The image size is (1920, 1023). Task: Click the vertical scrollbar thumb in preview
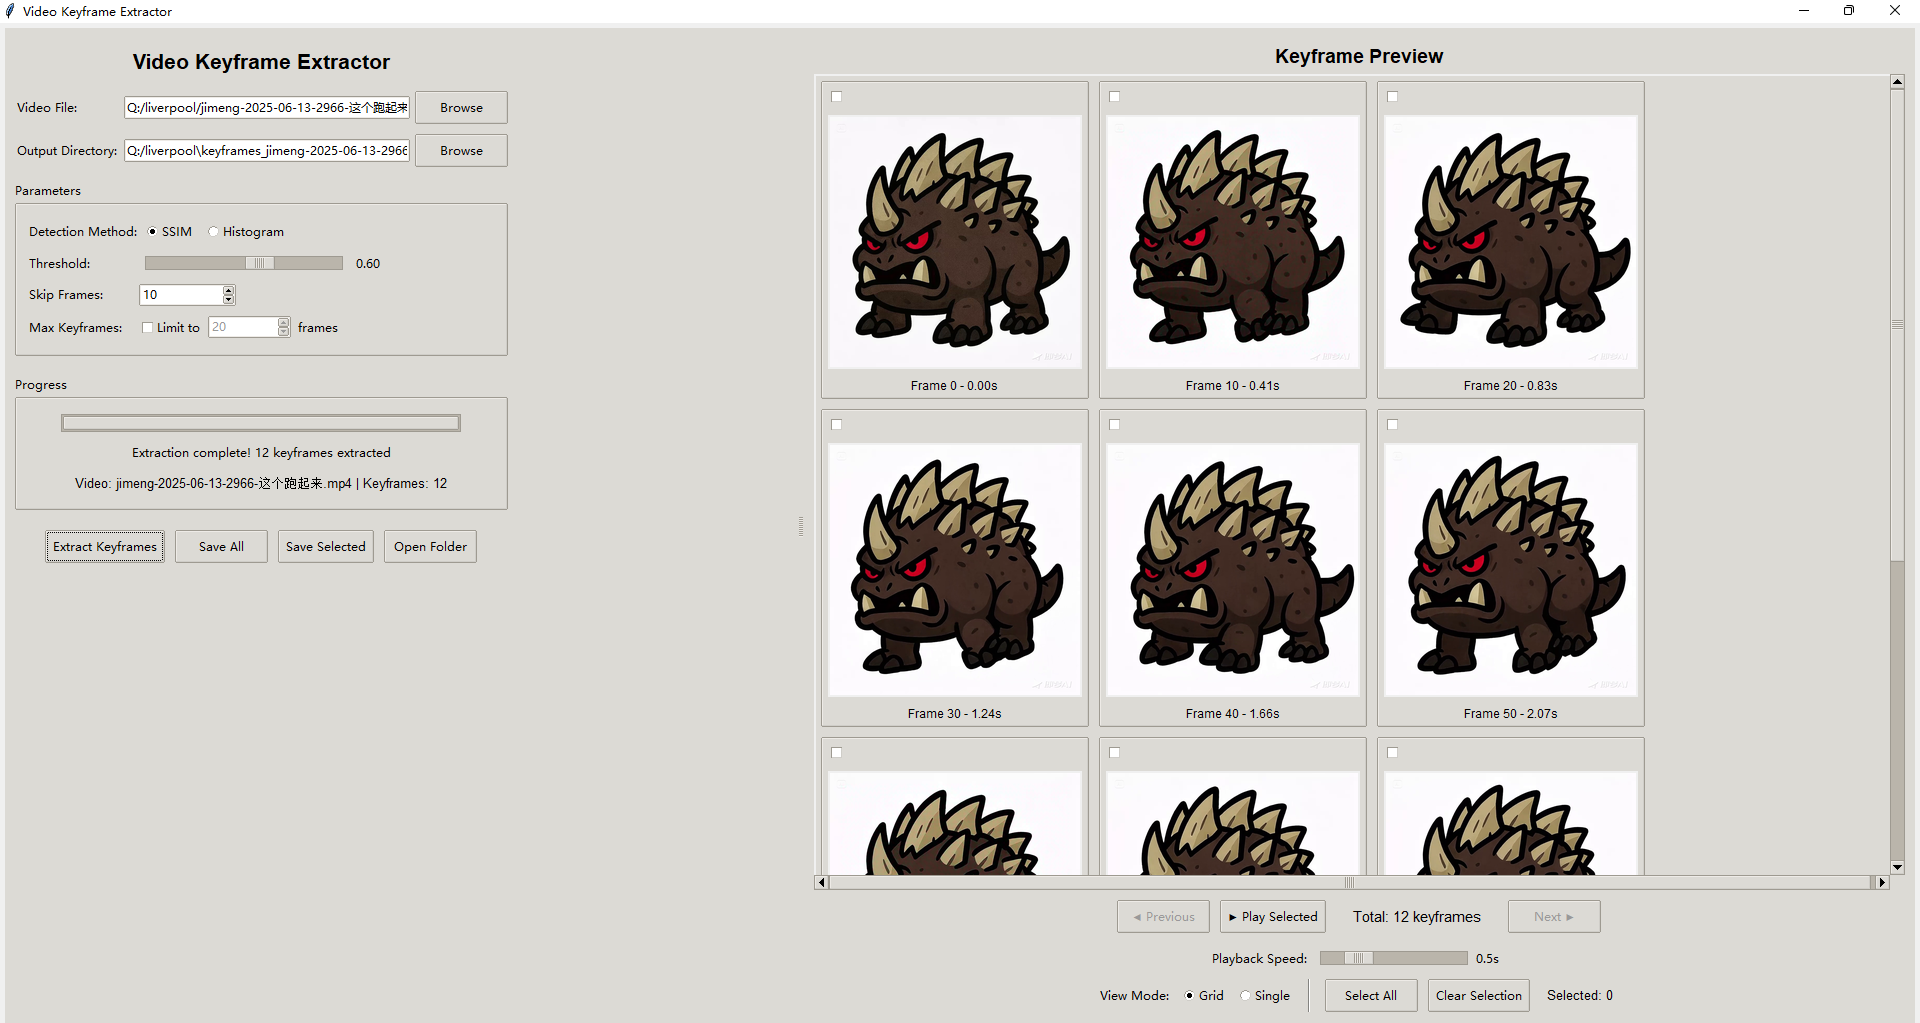click(1897, 325)
